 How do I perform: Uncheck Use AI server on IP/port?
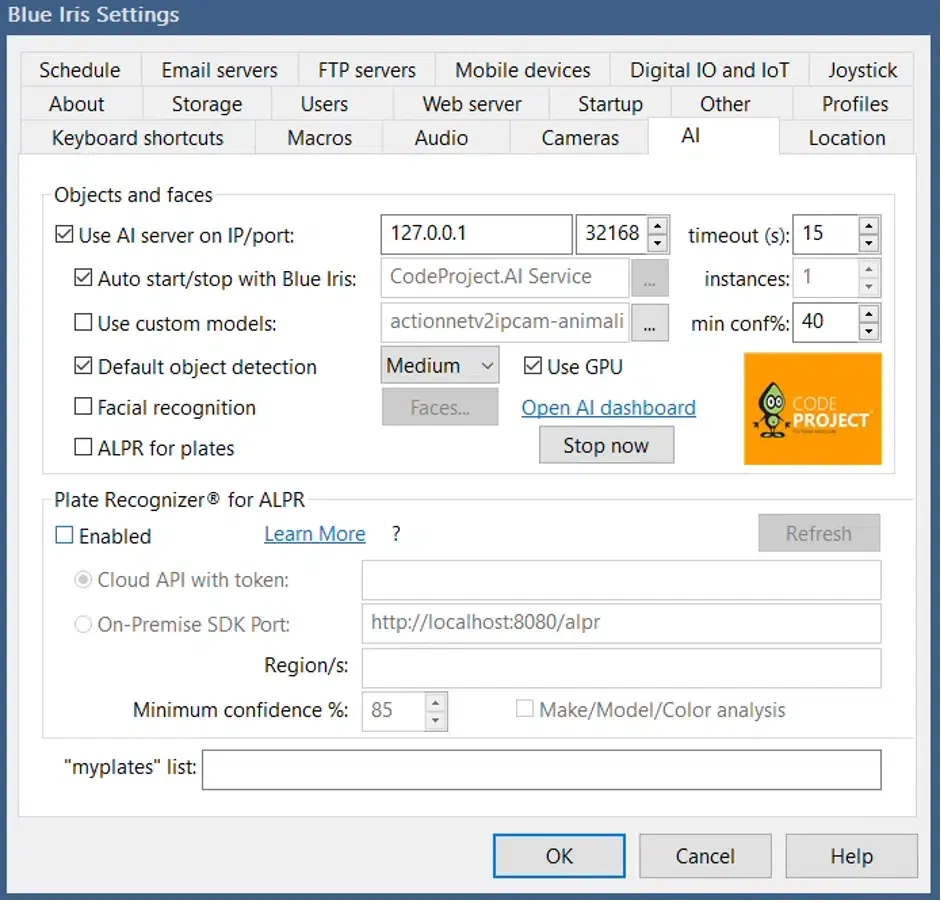pyautogui.click(x=64, y=236)
